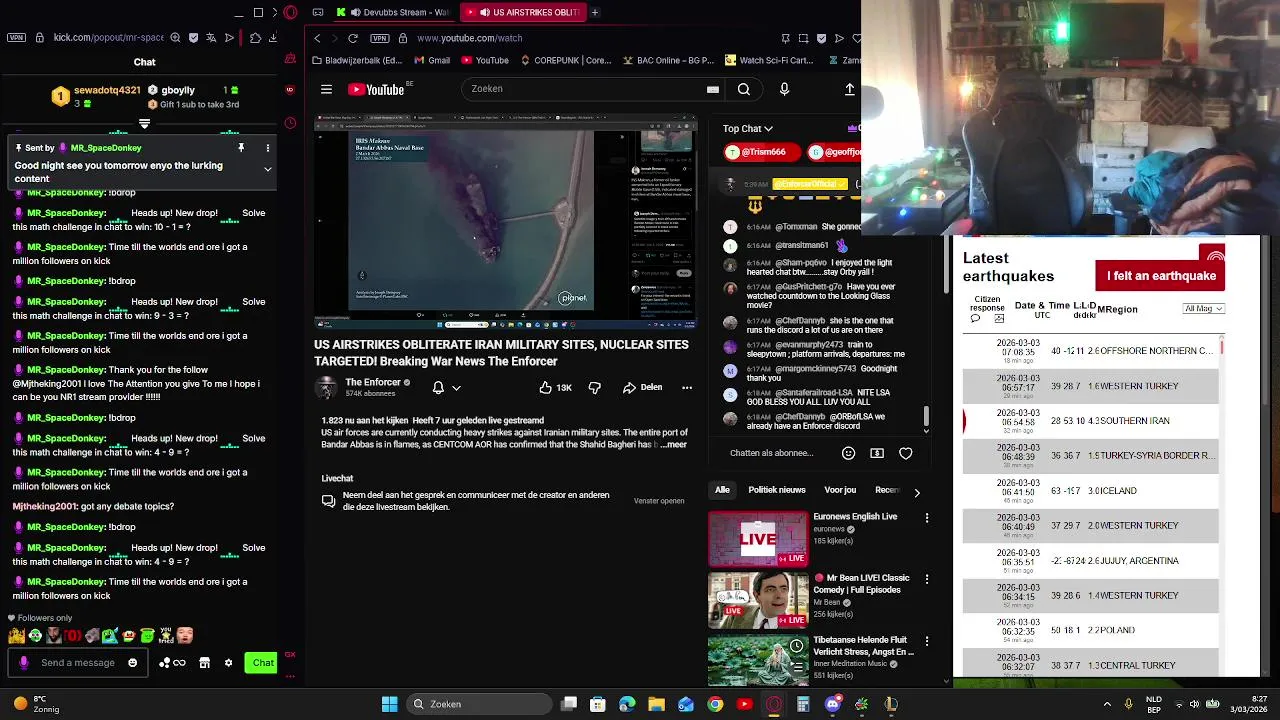
Task: Open the Windows Start menu
Action: click(390, 704)
